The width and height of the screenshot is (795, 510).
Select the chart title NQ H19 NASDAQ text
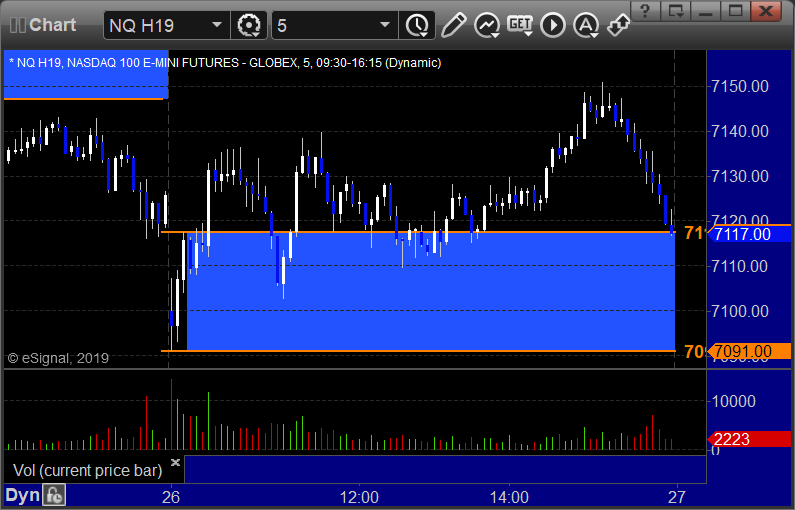click(x=225, y=63)
